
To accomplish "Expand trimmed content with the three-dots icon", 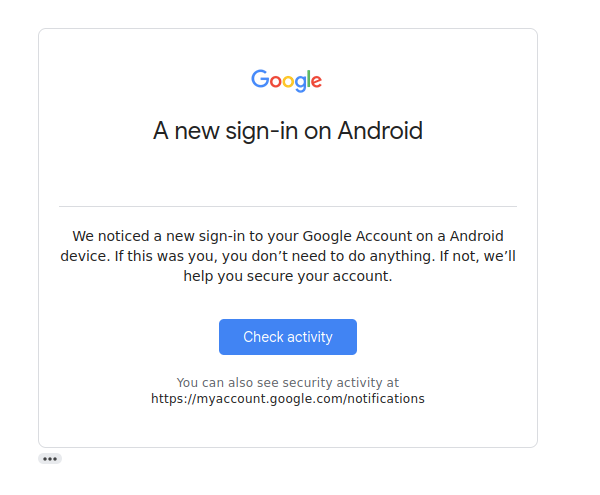I will (50, 459).
